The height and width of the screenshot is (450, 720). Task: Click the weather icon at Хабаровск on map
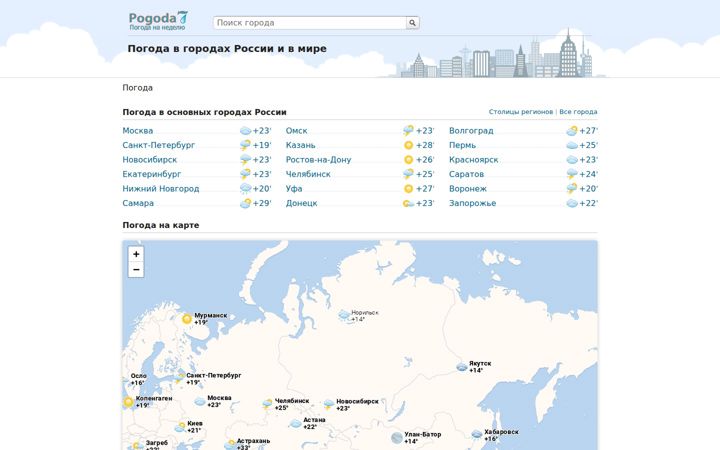[x=477, y=434]
